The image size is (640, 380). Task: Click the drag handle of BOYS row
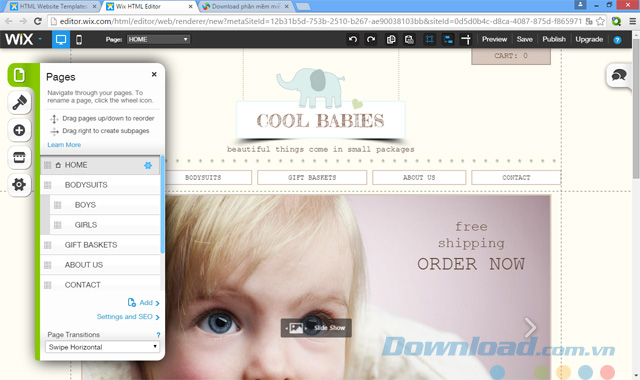(x=58, y=205)
